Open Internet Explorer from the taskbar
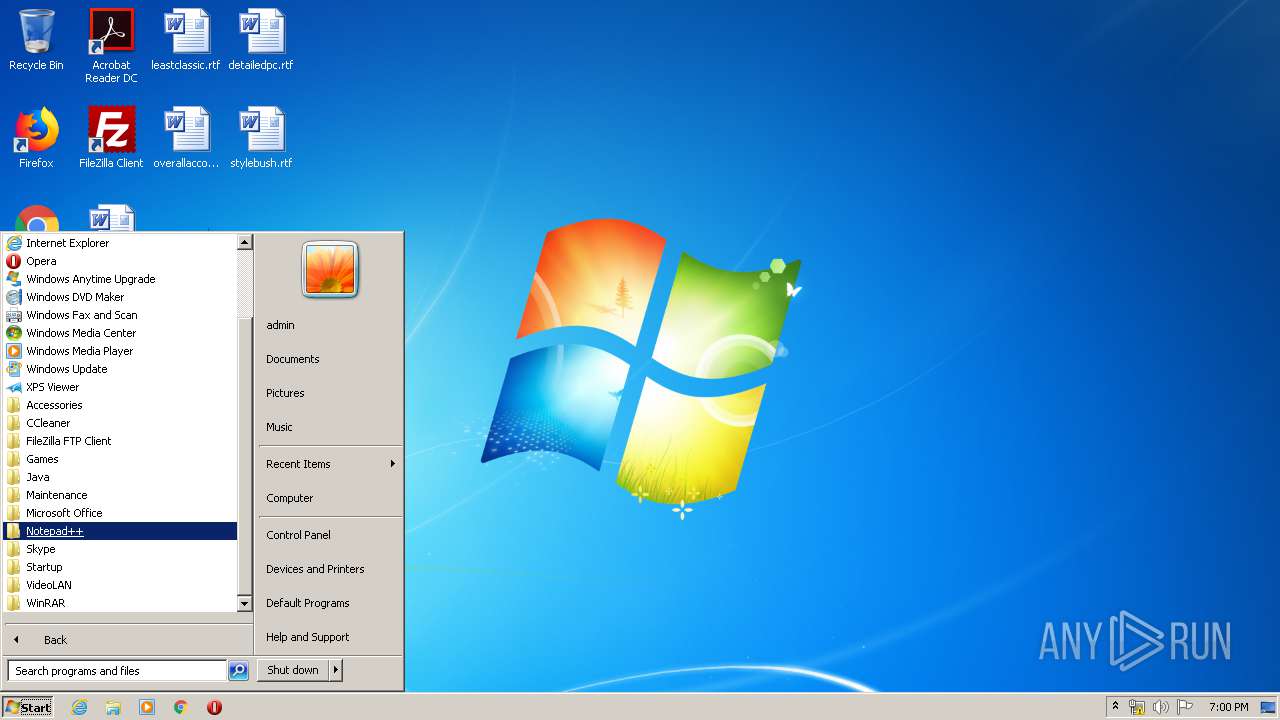 79,707
